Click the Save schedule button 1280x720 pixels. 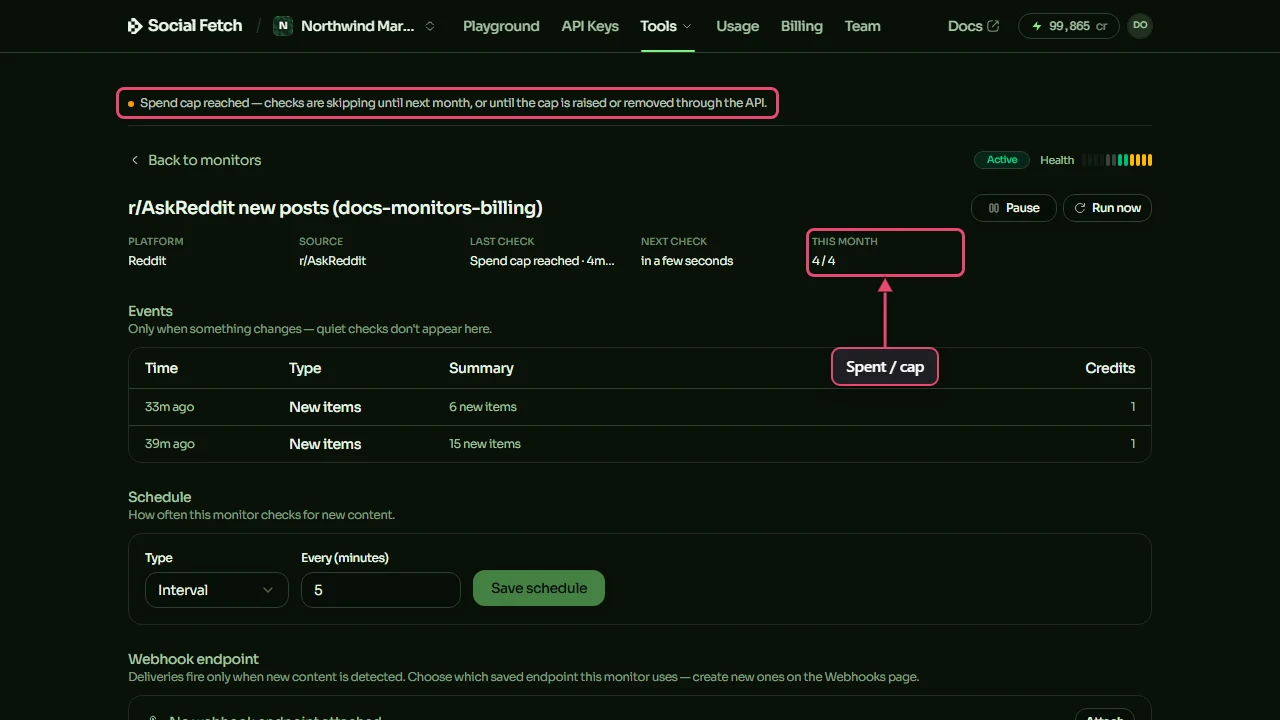[x=539, y=588]
